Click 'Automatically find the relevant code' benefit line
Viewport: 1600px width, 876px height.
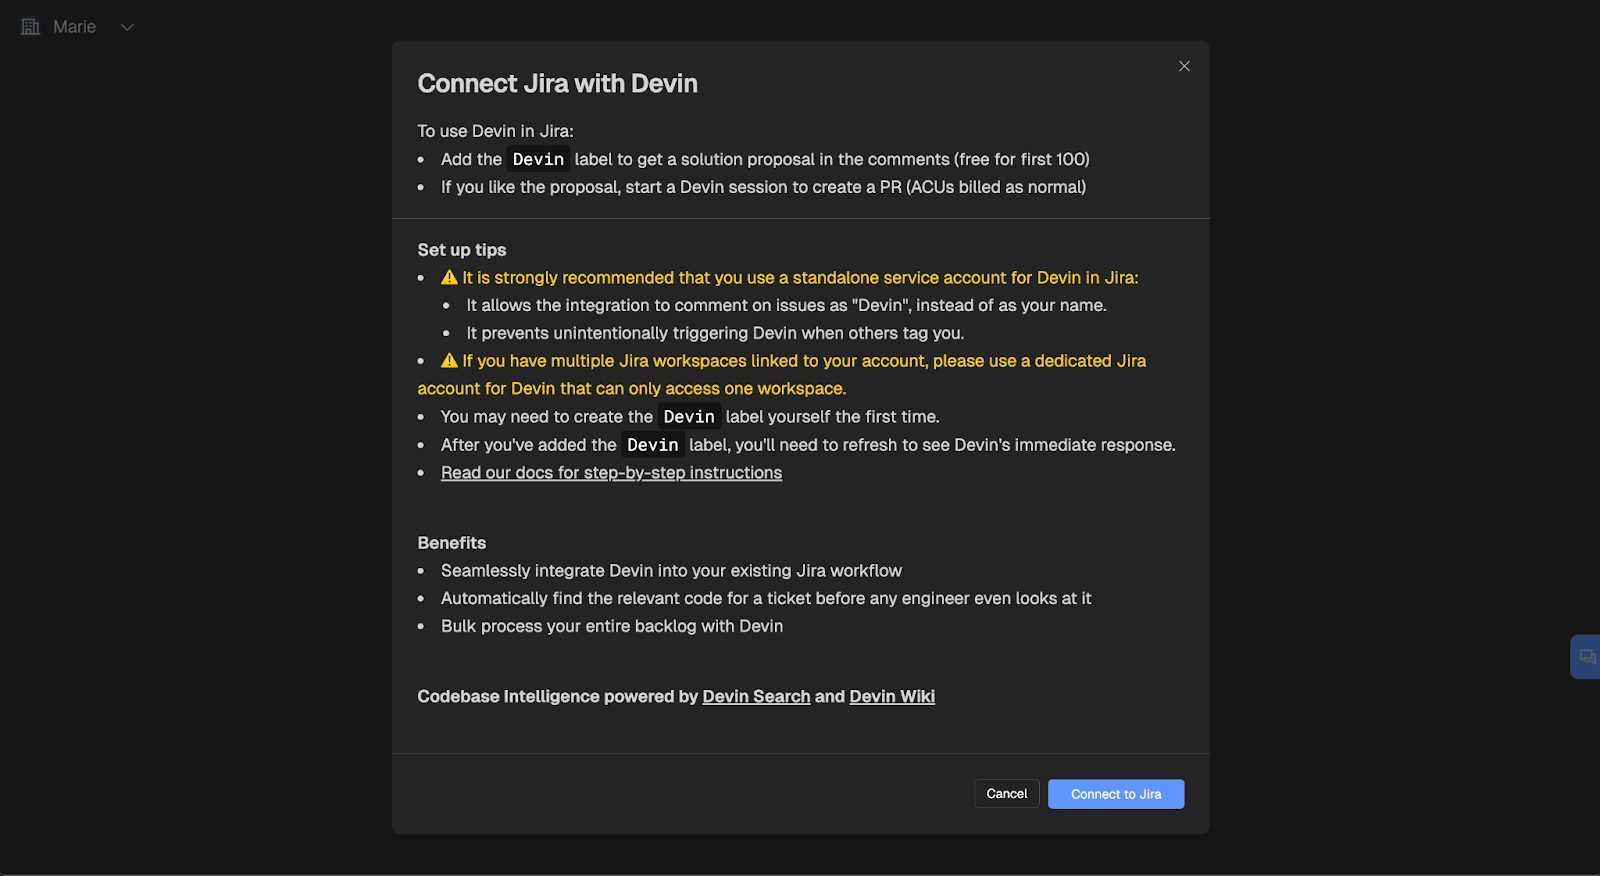(766, 598)
